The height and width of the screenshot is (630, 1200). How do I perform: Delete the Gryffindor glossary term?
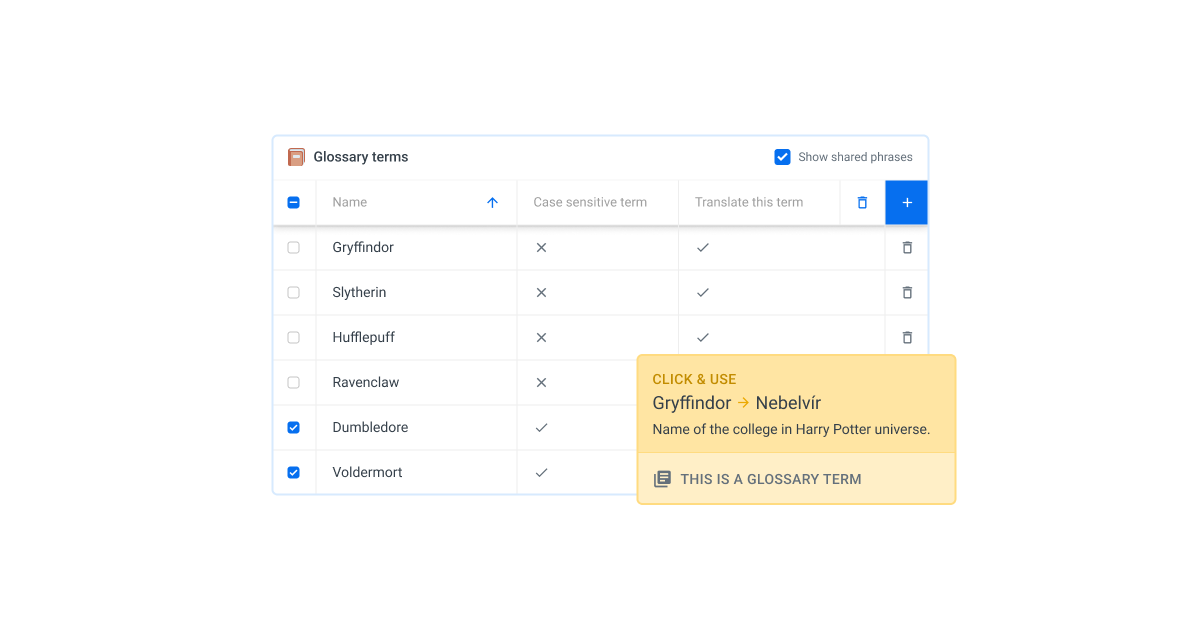coord(907,247)
